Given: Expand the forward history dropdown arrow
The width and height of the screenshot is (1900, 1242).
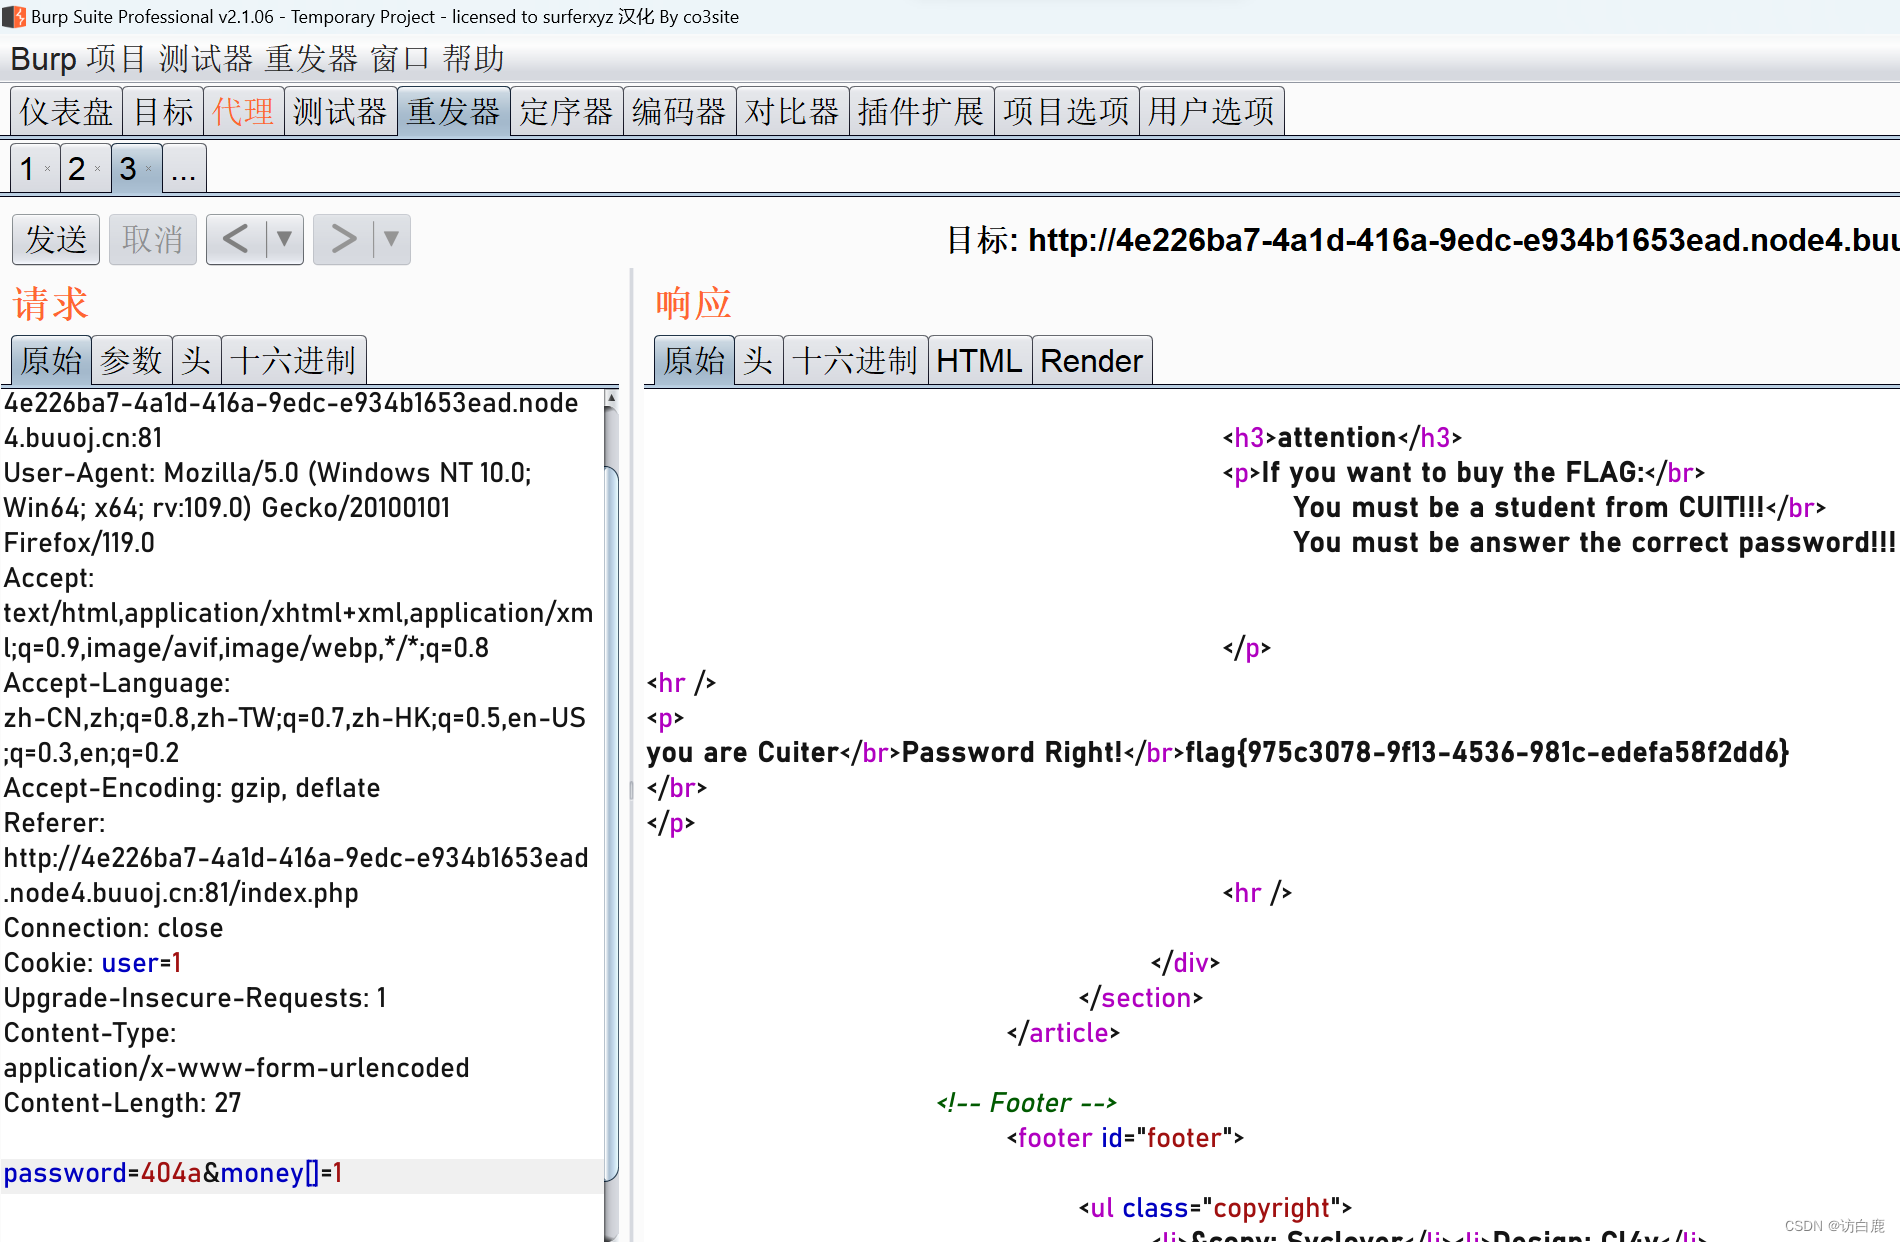Looking at the screenshot, I should (392, 239).
